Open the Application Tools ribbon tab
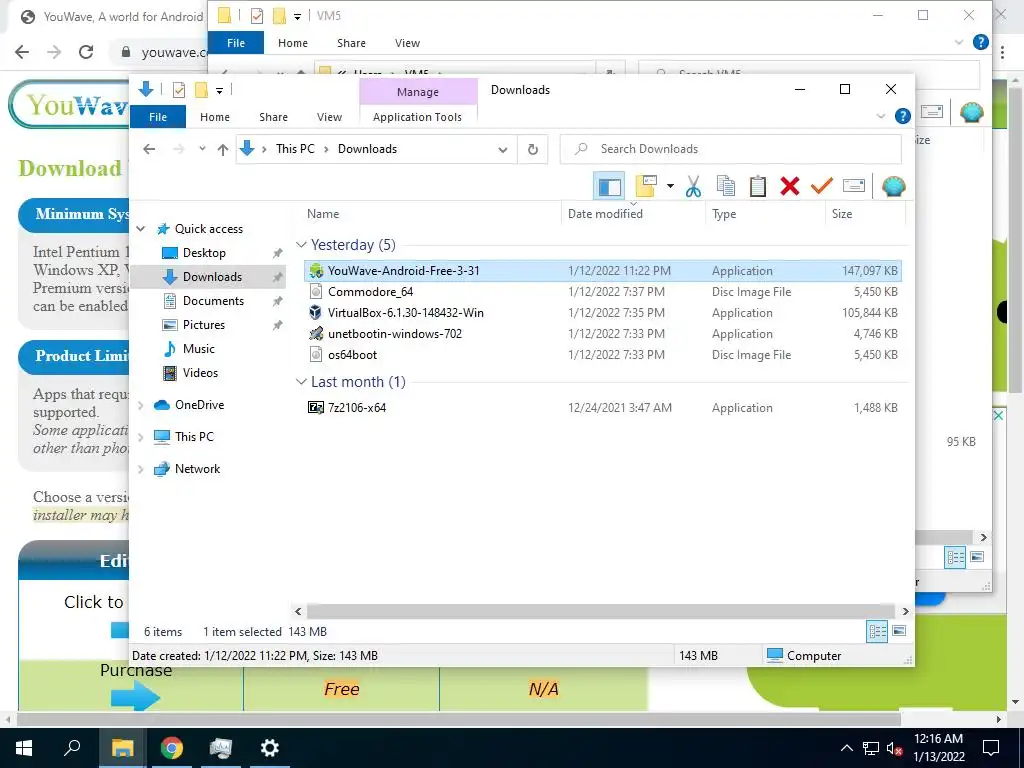Image resolution: width=1024 pixels, height=768 pixels. coord(417,117)
